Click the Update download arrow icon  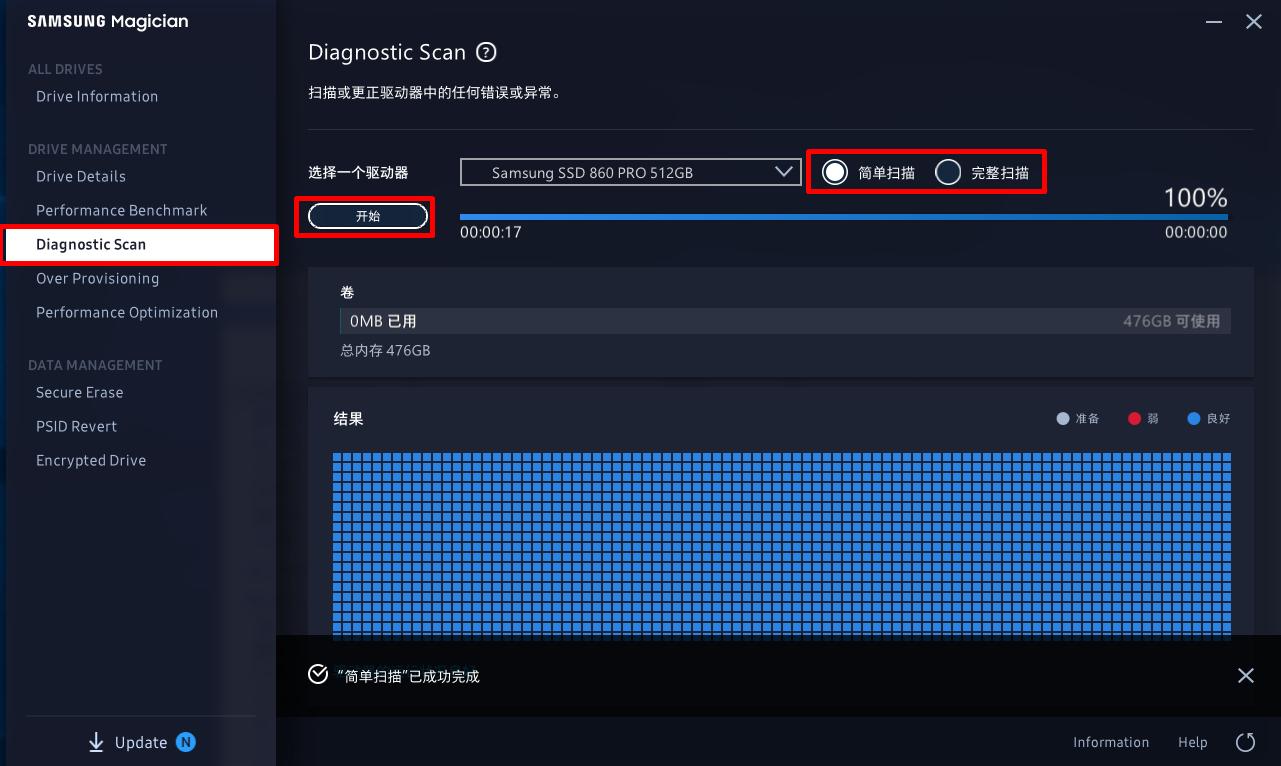[x=96, y=742]
